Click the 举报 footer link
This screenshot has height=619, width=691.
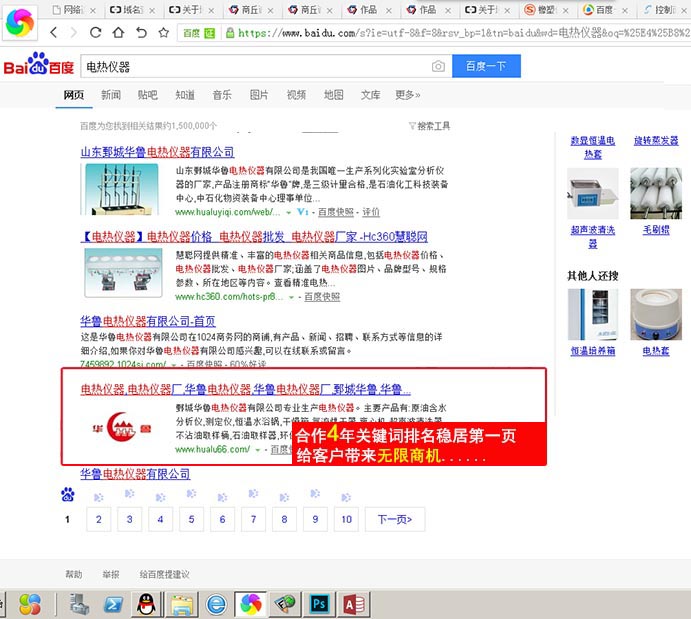(111, 574)
